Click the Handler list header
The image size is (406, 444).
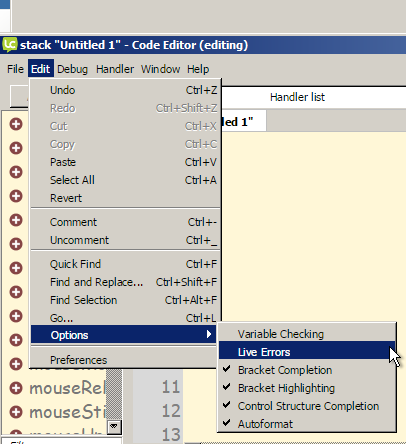tap(297, 97)
